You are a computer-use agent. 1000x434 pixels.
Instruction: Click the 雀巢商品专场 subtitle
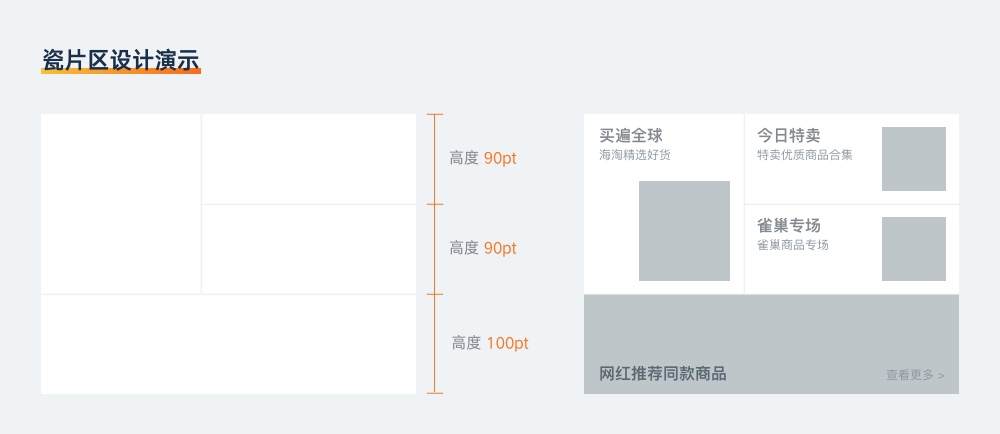pos(793,245)
